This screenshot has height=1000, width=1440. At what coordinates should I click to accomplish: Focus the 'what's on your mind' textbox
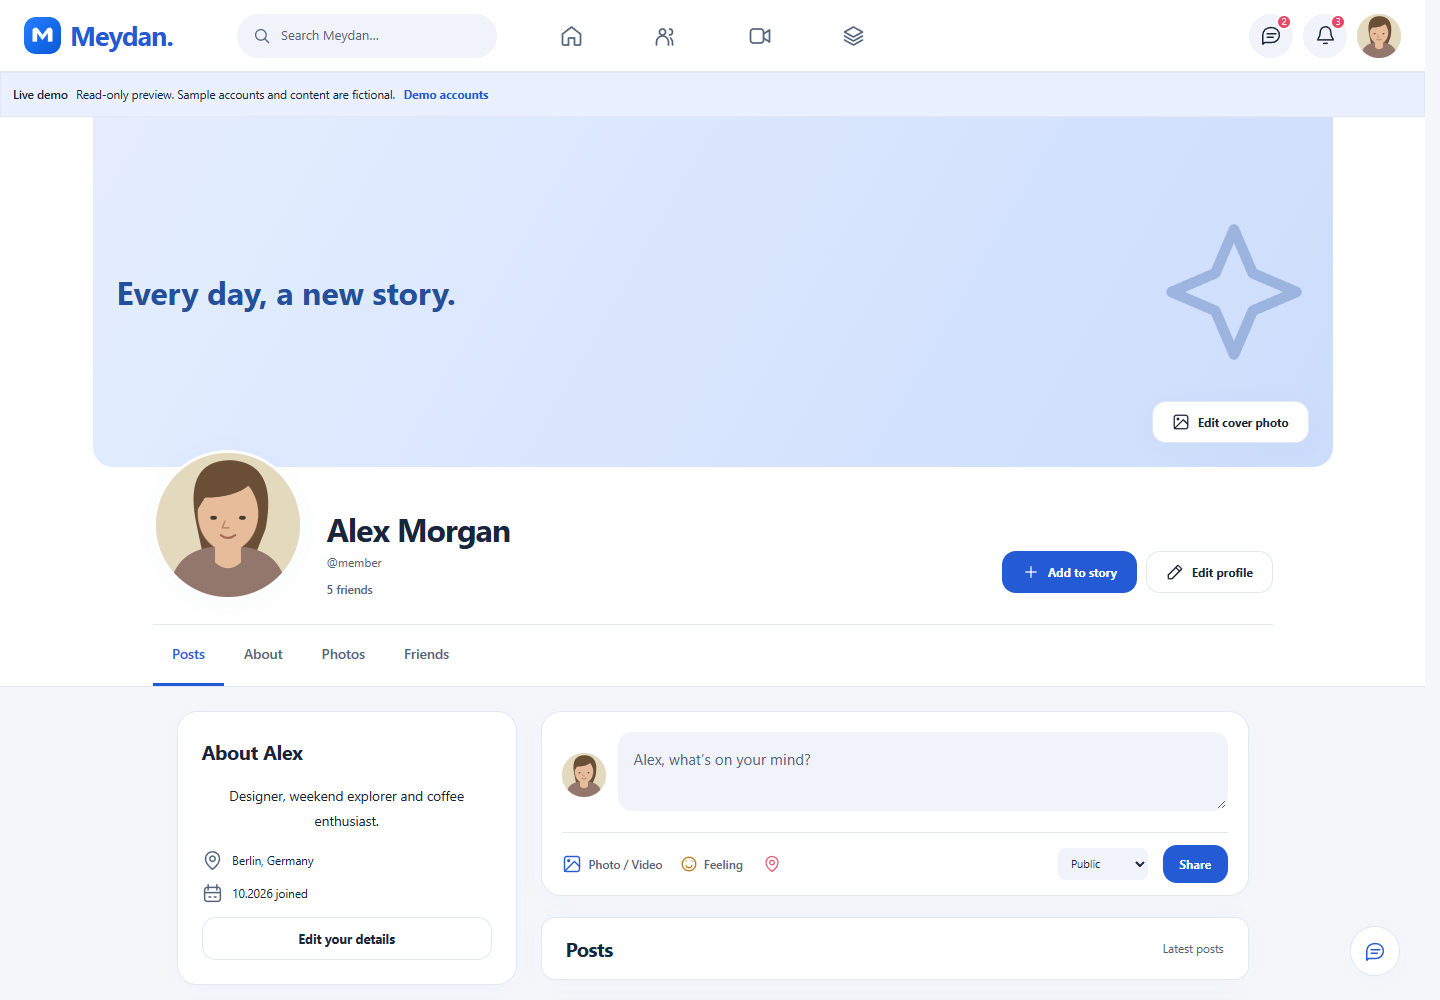pos(923,771)
